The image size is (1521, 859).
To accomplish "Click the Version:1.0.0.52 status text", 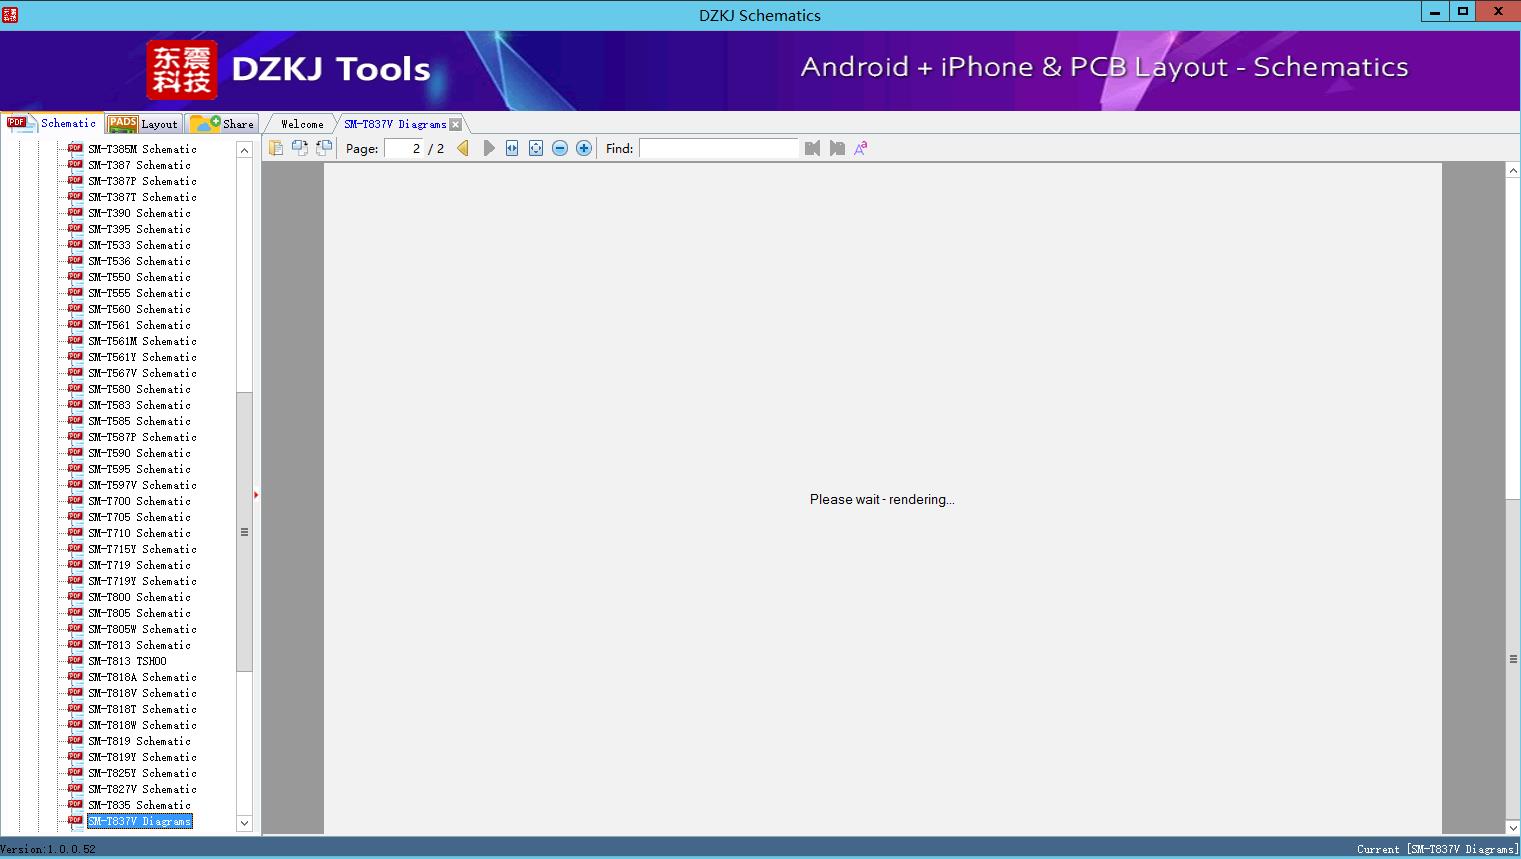I will 48,849.
